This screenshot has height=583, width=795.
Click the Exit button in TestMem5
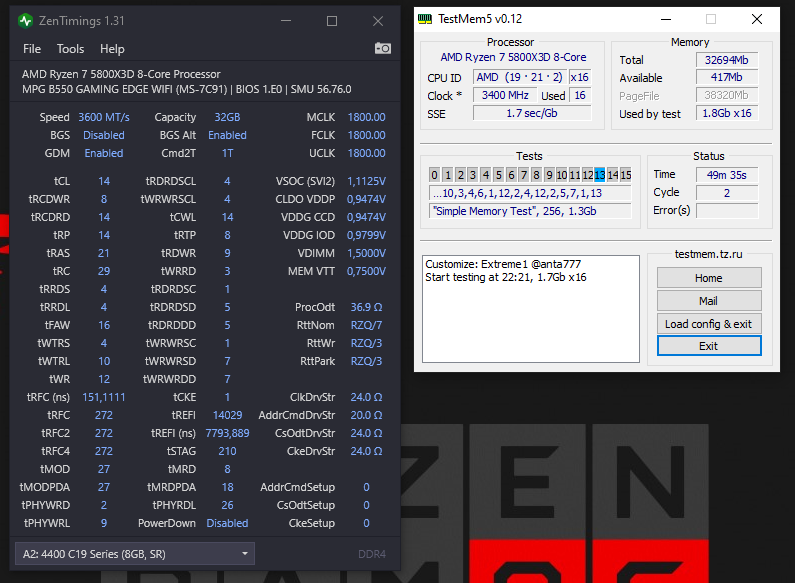click(x=709, y=346)
